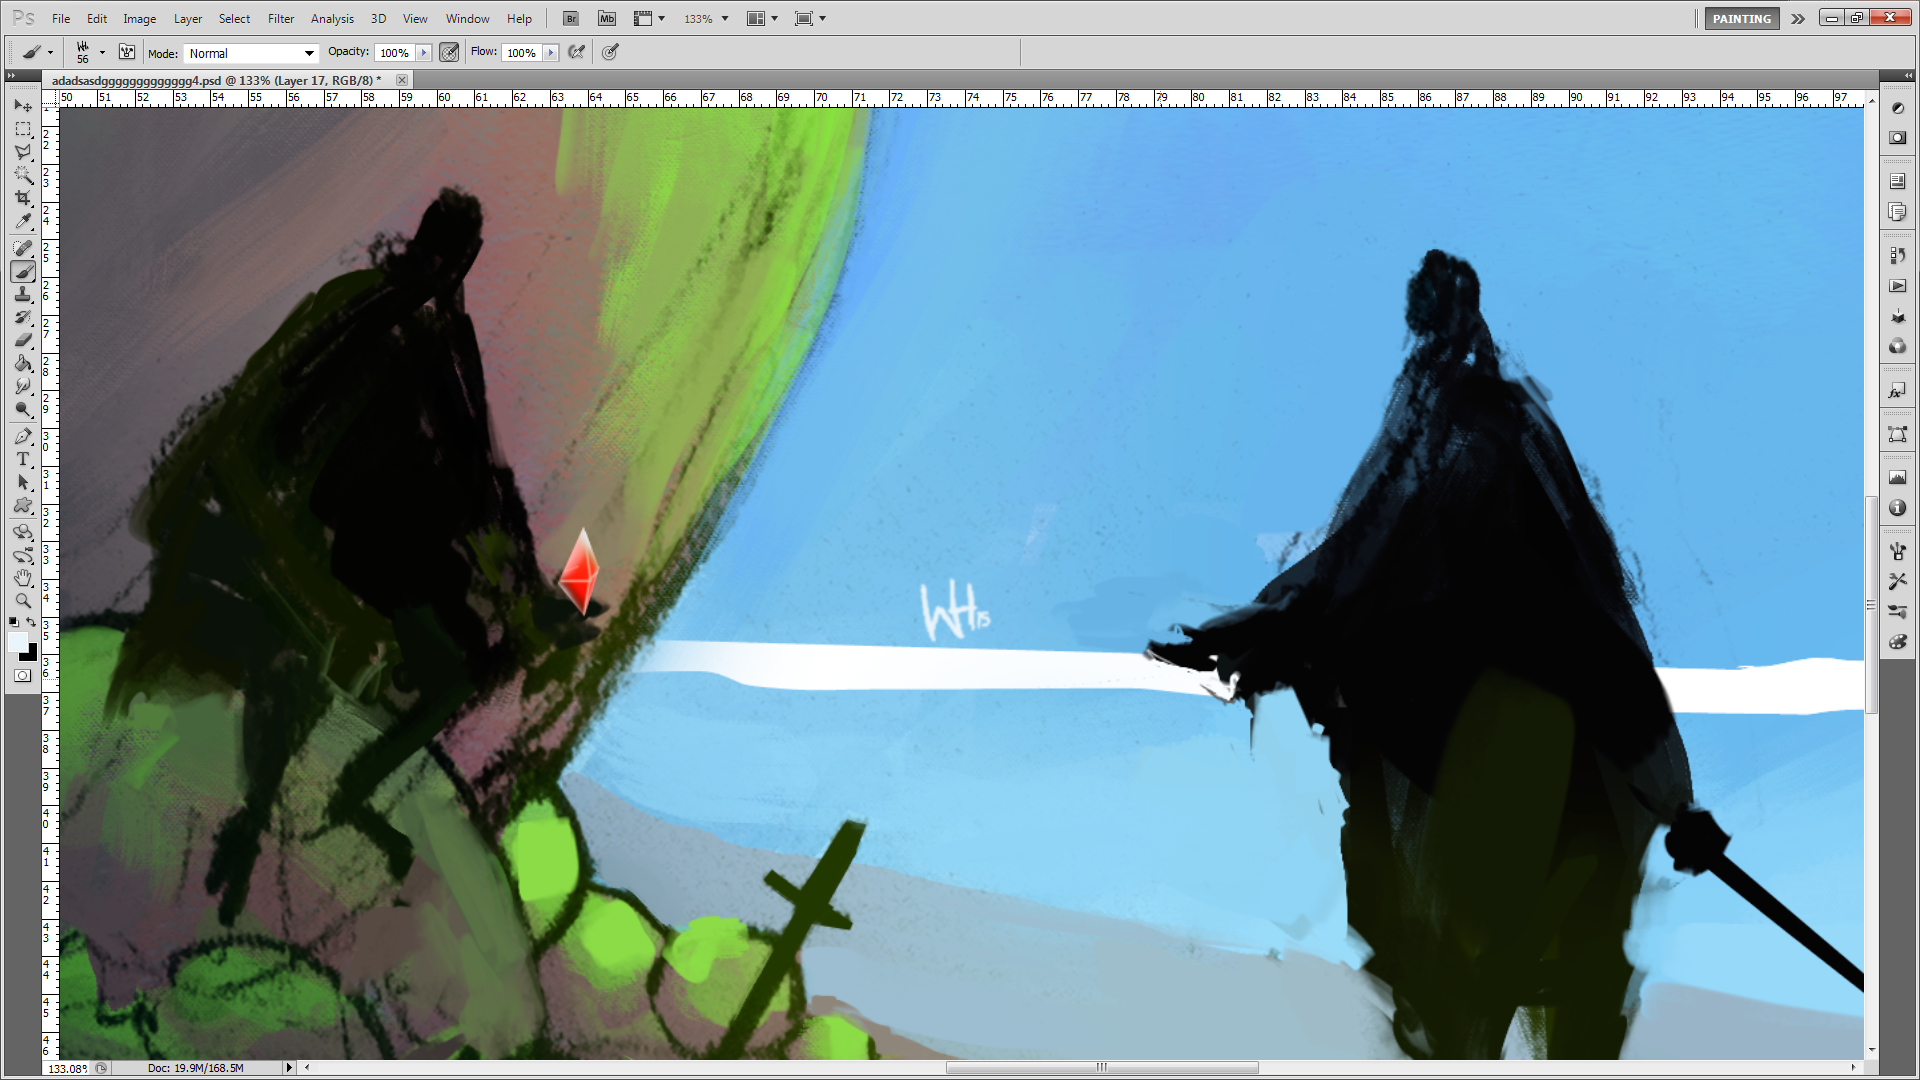Show more workspaces chevron
The image size is (1920, 1080).
(1798, 18)
